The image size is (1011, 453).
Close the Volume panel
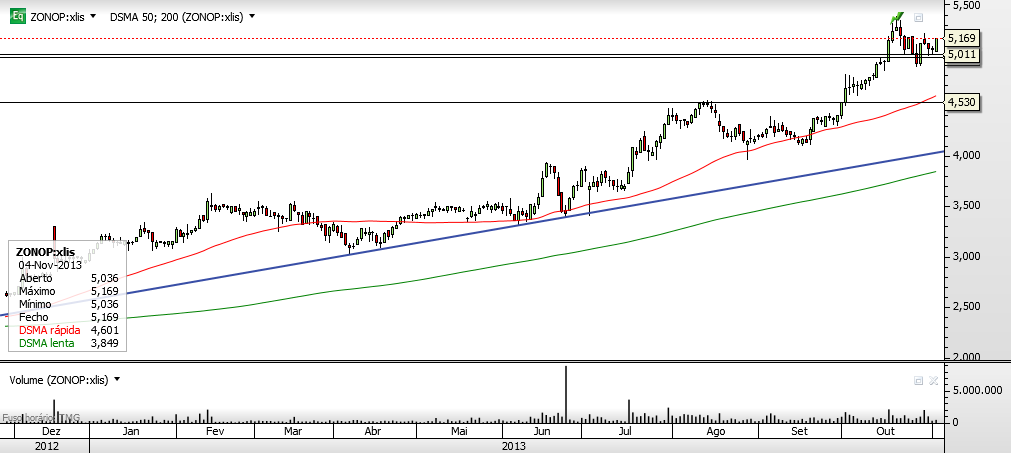tap(933, 381)
